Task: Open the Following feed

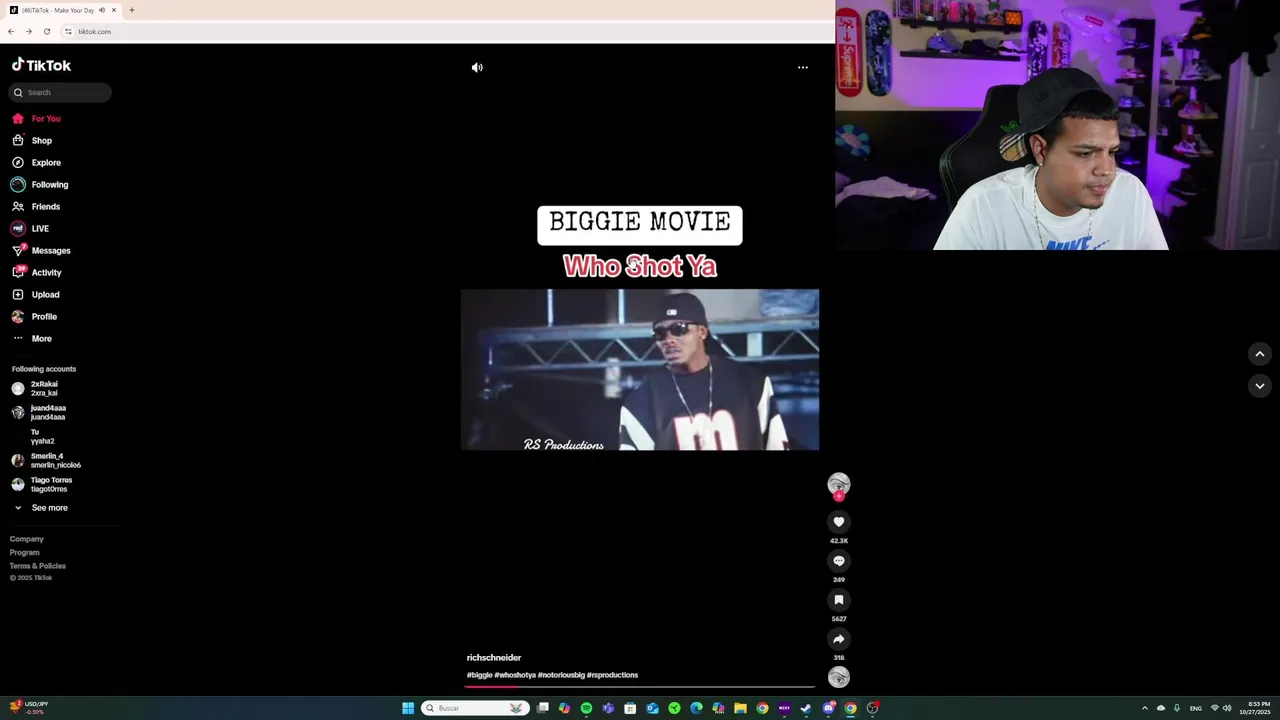Action: pos(40,184)
